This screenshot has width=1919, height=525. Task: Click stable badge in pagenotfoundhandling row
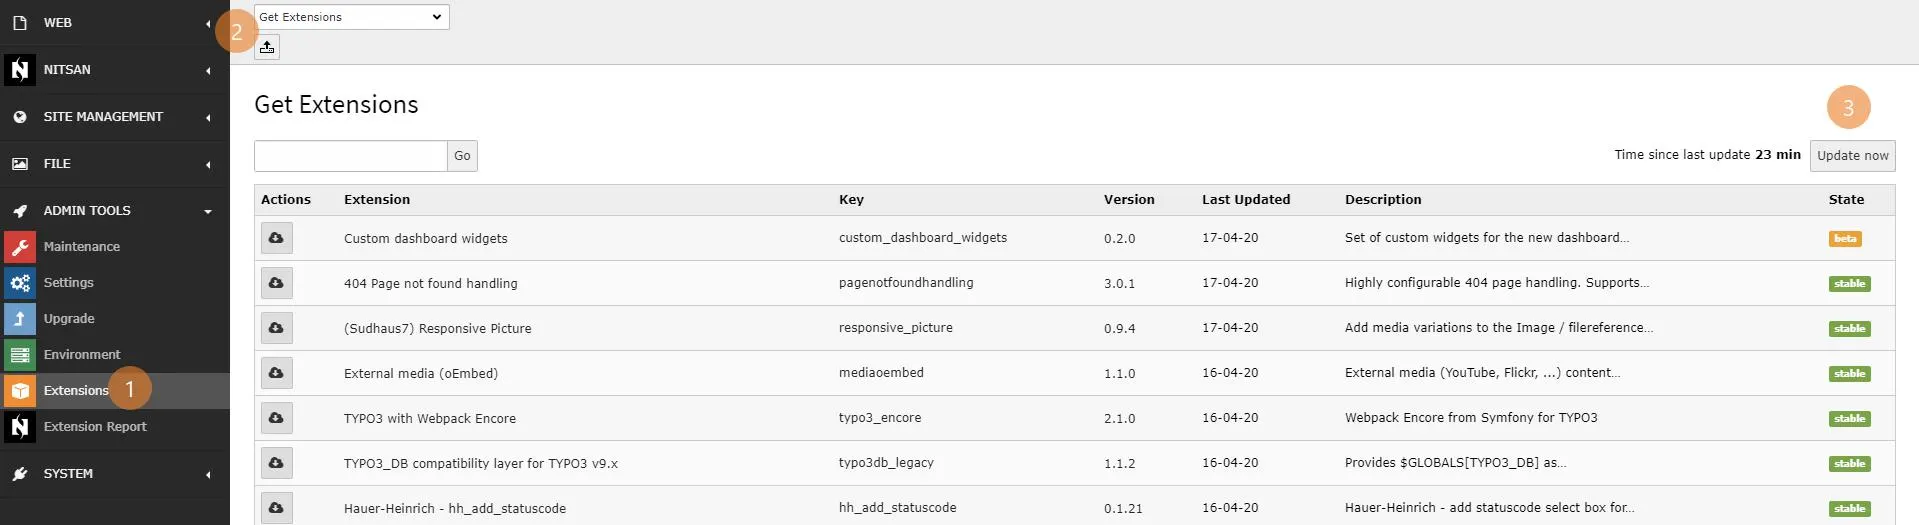click(x=1849, y=284)
